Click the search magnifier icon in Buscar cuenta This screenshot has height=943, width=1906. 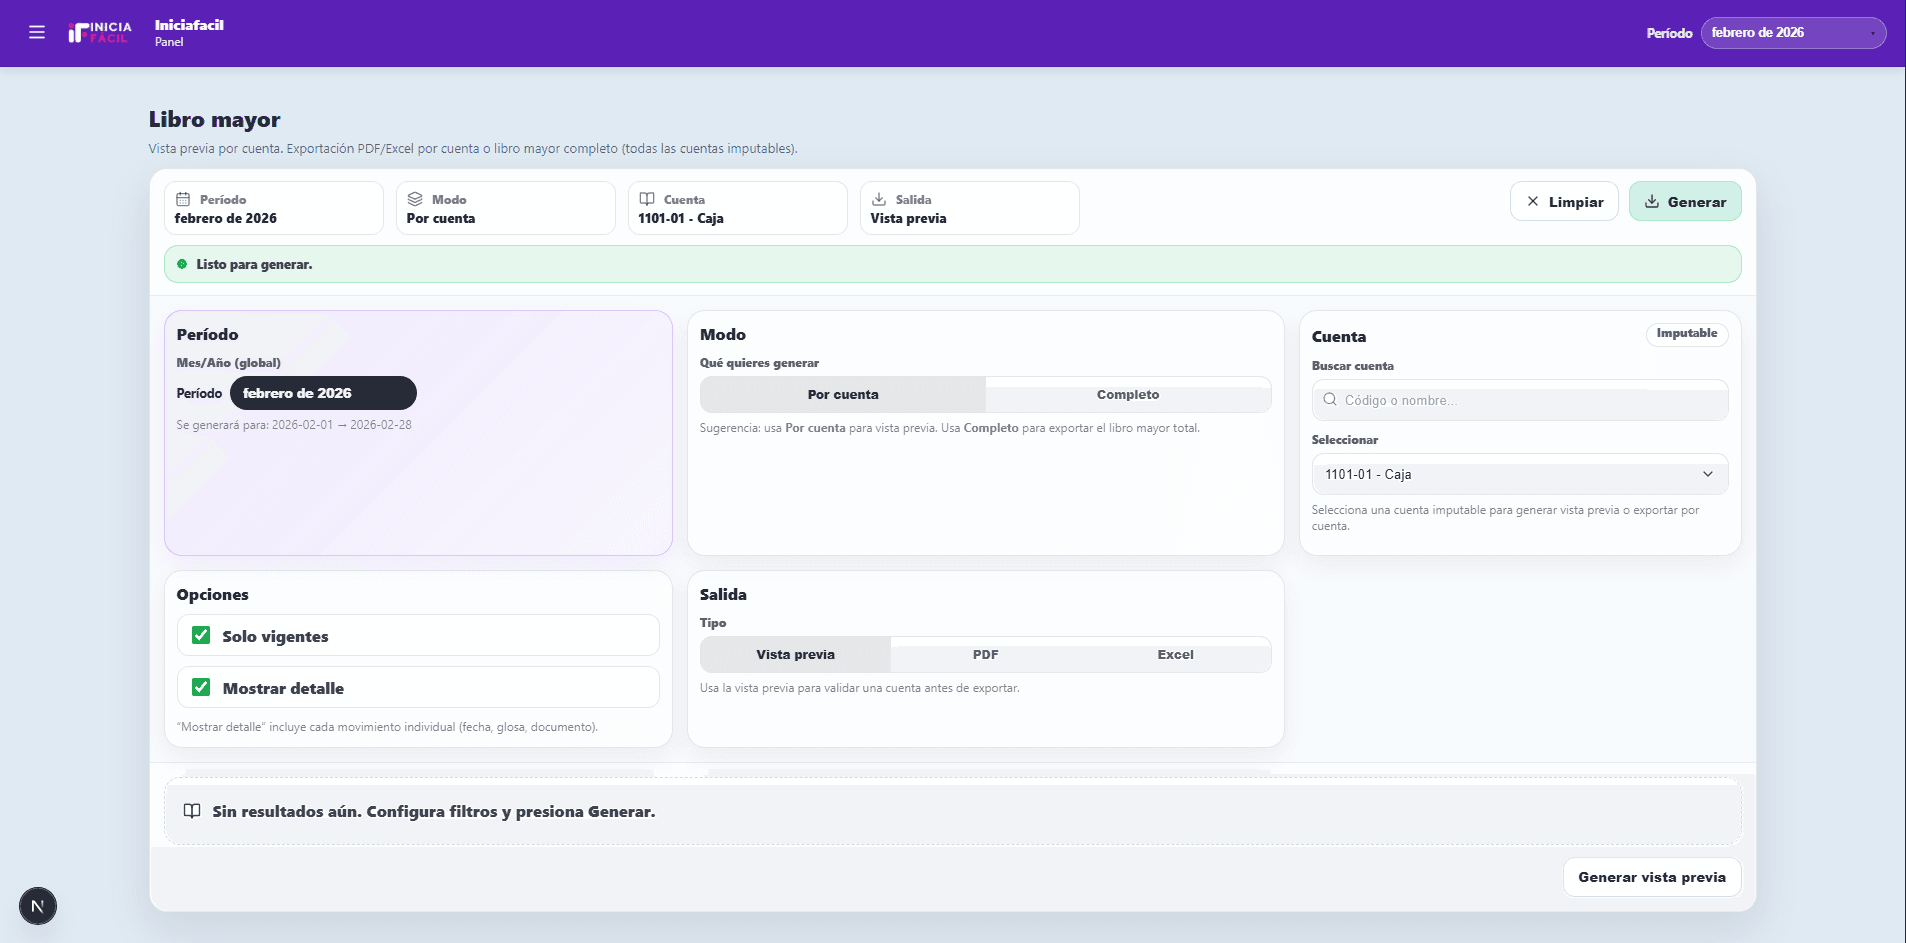pyautogui.click(x=1330, y=400)
